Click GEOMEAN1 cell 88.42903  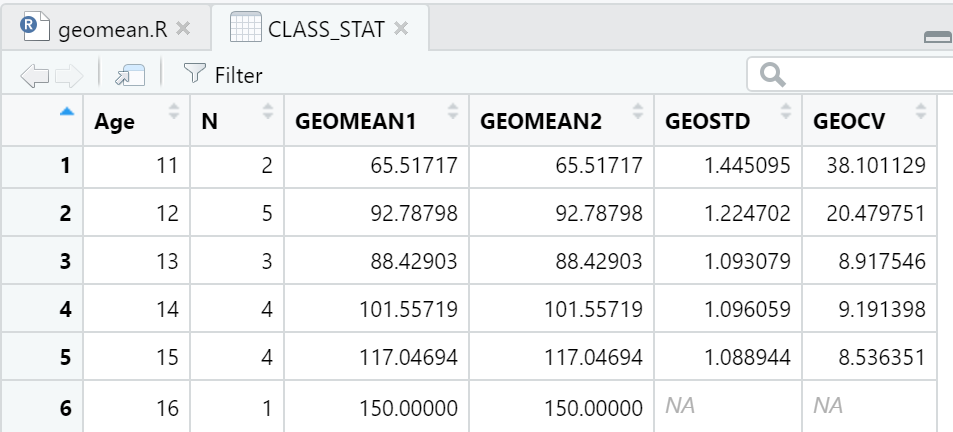[x=376, y=261]
